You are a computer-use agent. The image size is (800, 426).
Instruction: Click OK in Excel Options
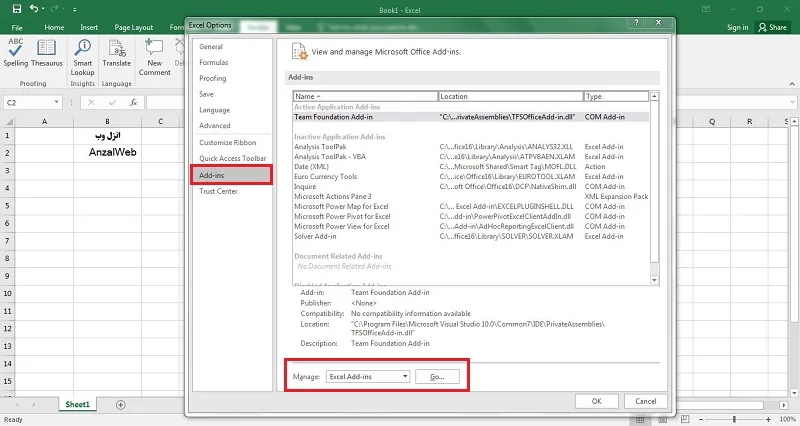pyautogui.click(x=596, y=401)
